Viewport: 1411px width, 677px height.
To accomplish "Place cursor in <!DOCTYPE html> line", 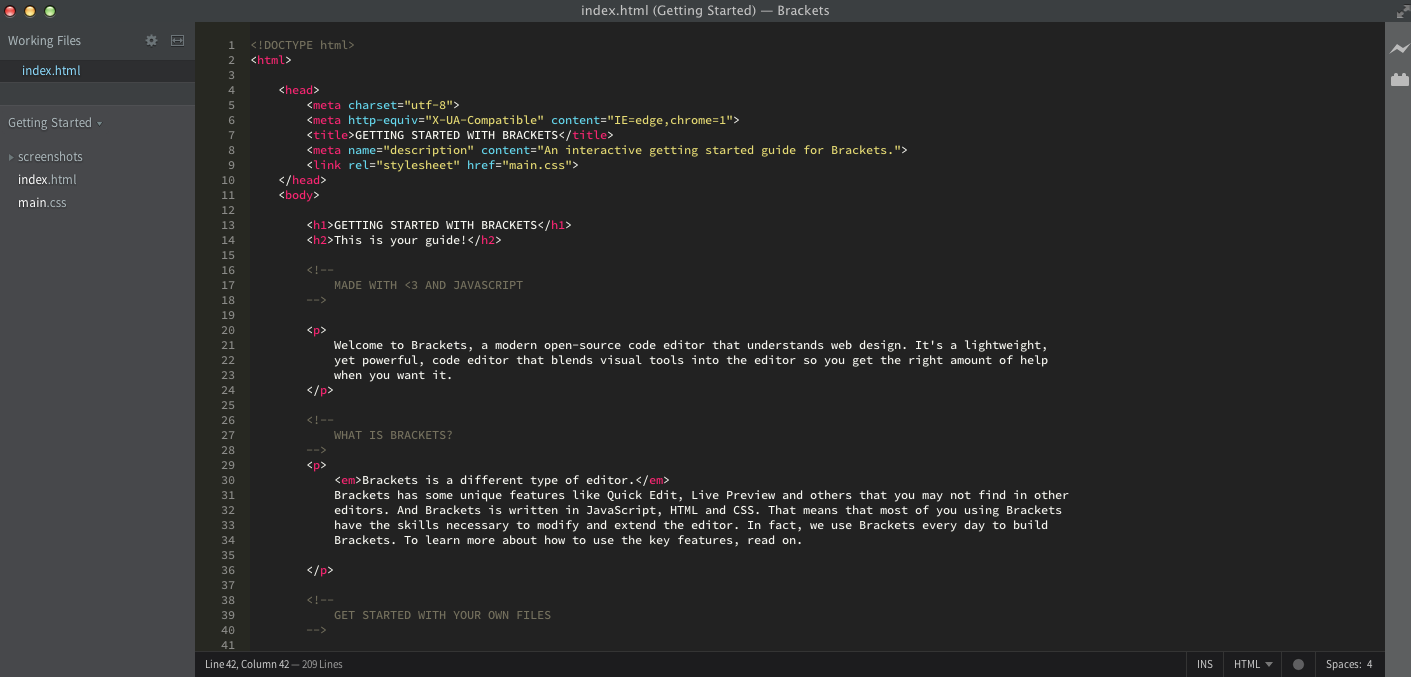I will tap(303, 45).
